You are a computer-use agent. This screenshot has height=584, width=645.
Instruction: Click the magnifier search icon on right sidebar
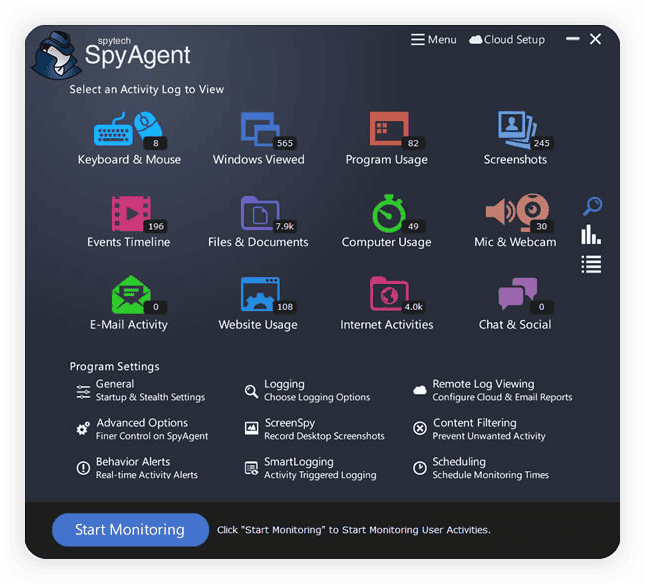coord(592,206)
